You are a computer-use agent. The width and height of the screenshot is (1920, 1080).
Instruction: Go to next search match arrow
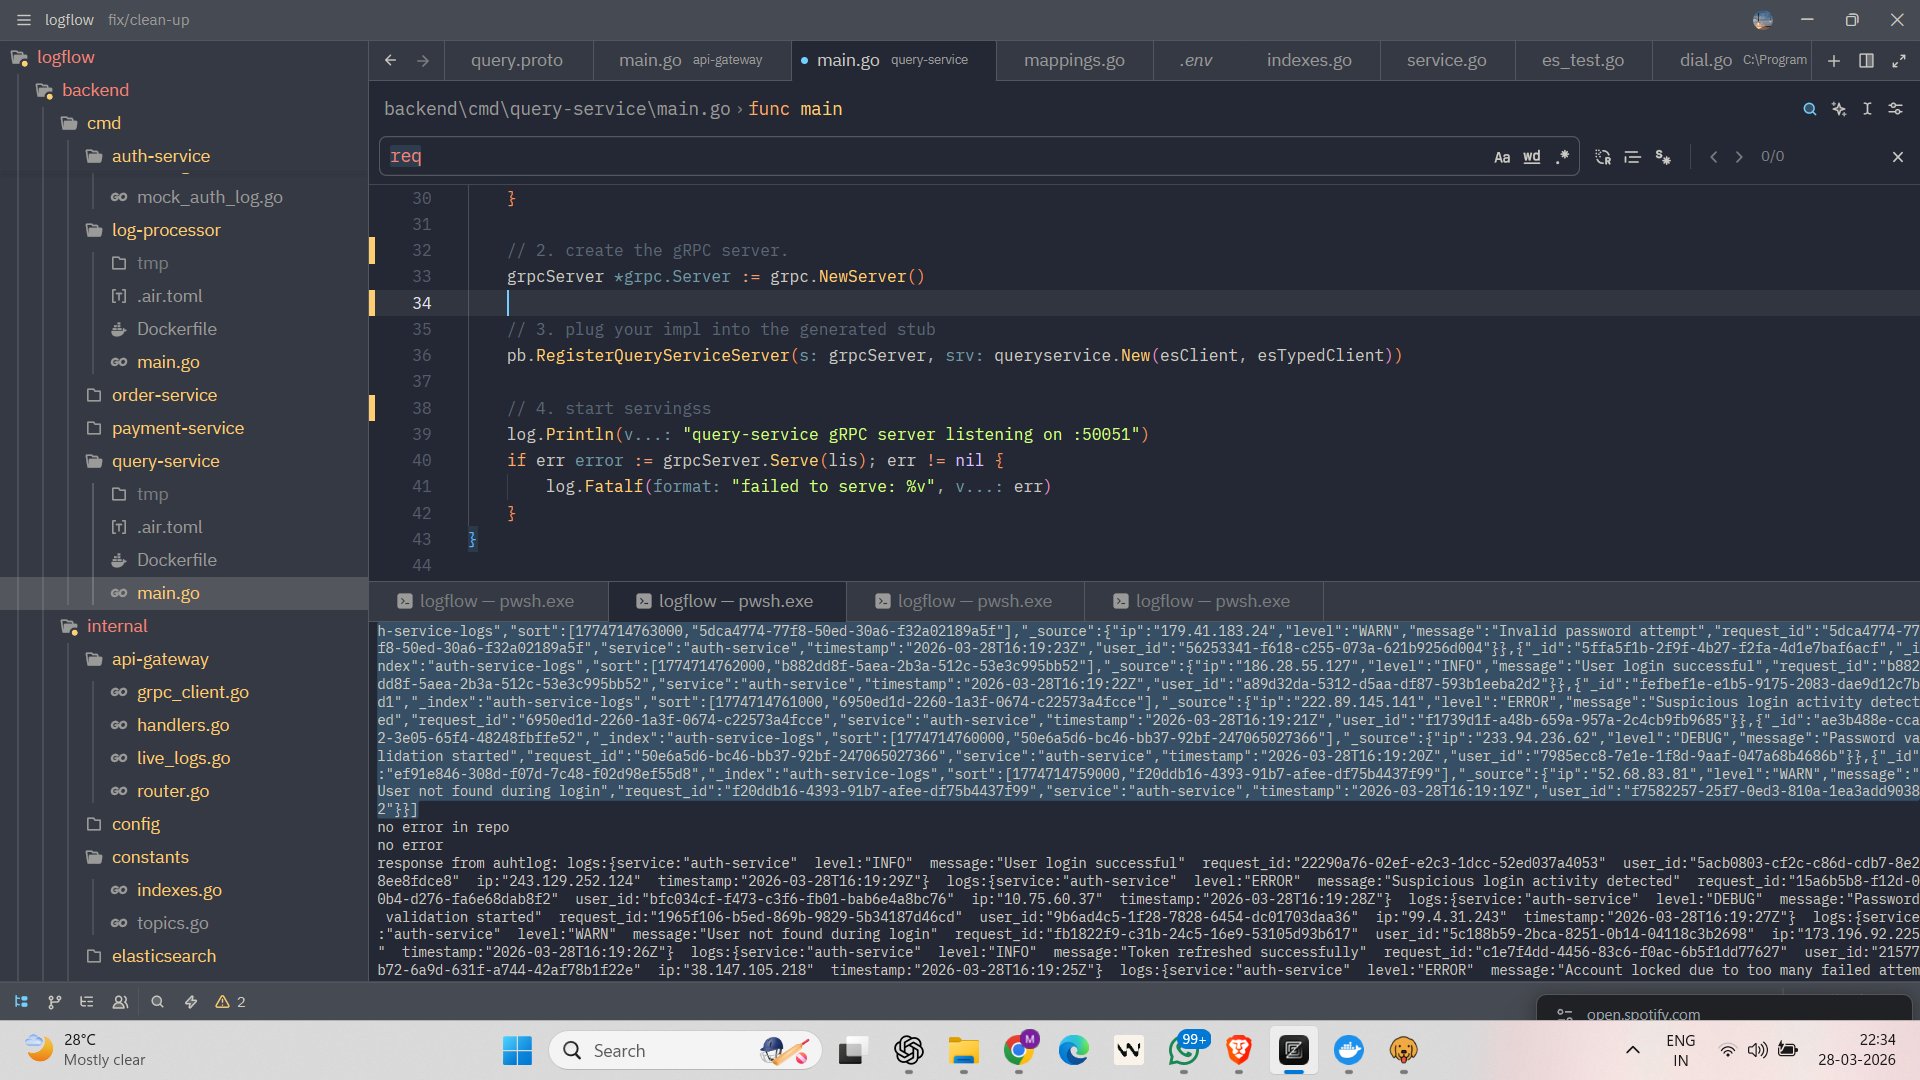[1739, 157]
